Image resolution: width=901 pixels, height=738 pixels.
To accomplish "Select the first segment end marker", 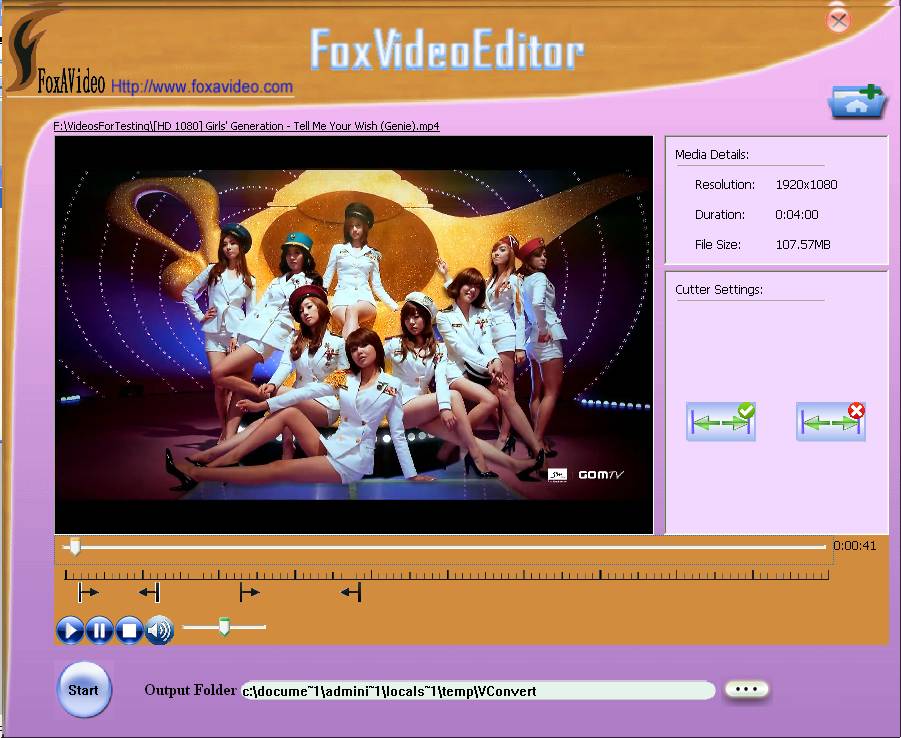I will pyautogui.click(x=149, y=592).
